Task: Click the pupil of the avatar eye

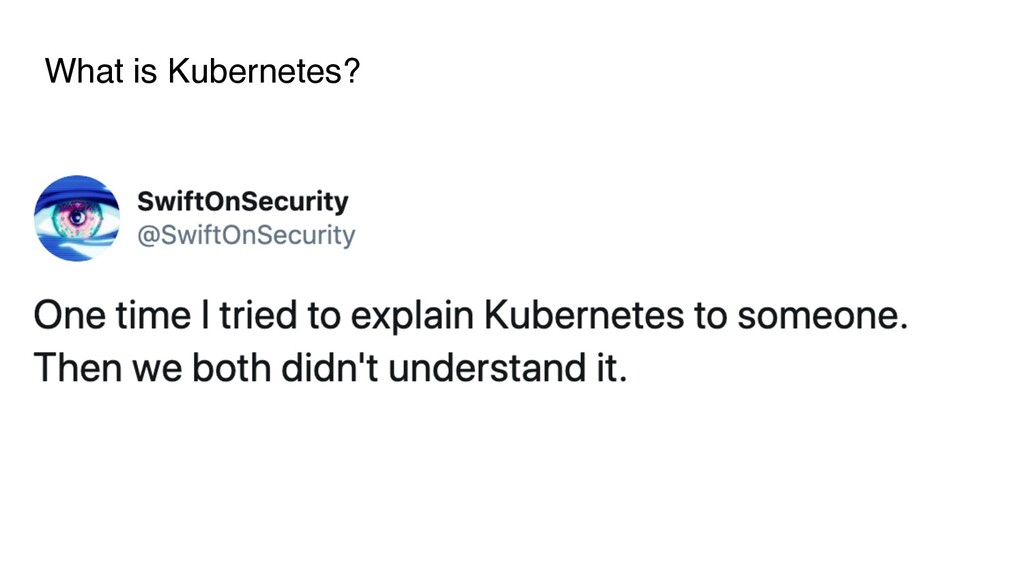Action: click(78, 216)
